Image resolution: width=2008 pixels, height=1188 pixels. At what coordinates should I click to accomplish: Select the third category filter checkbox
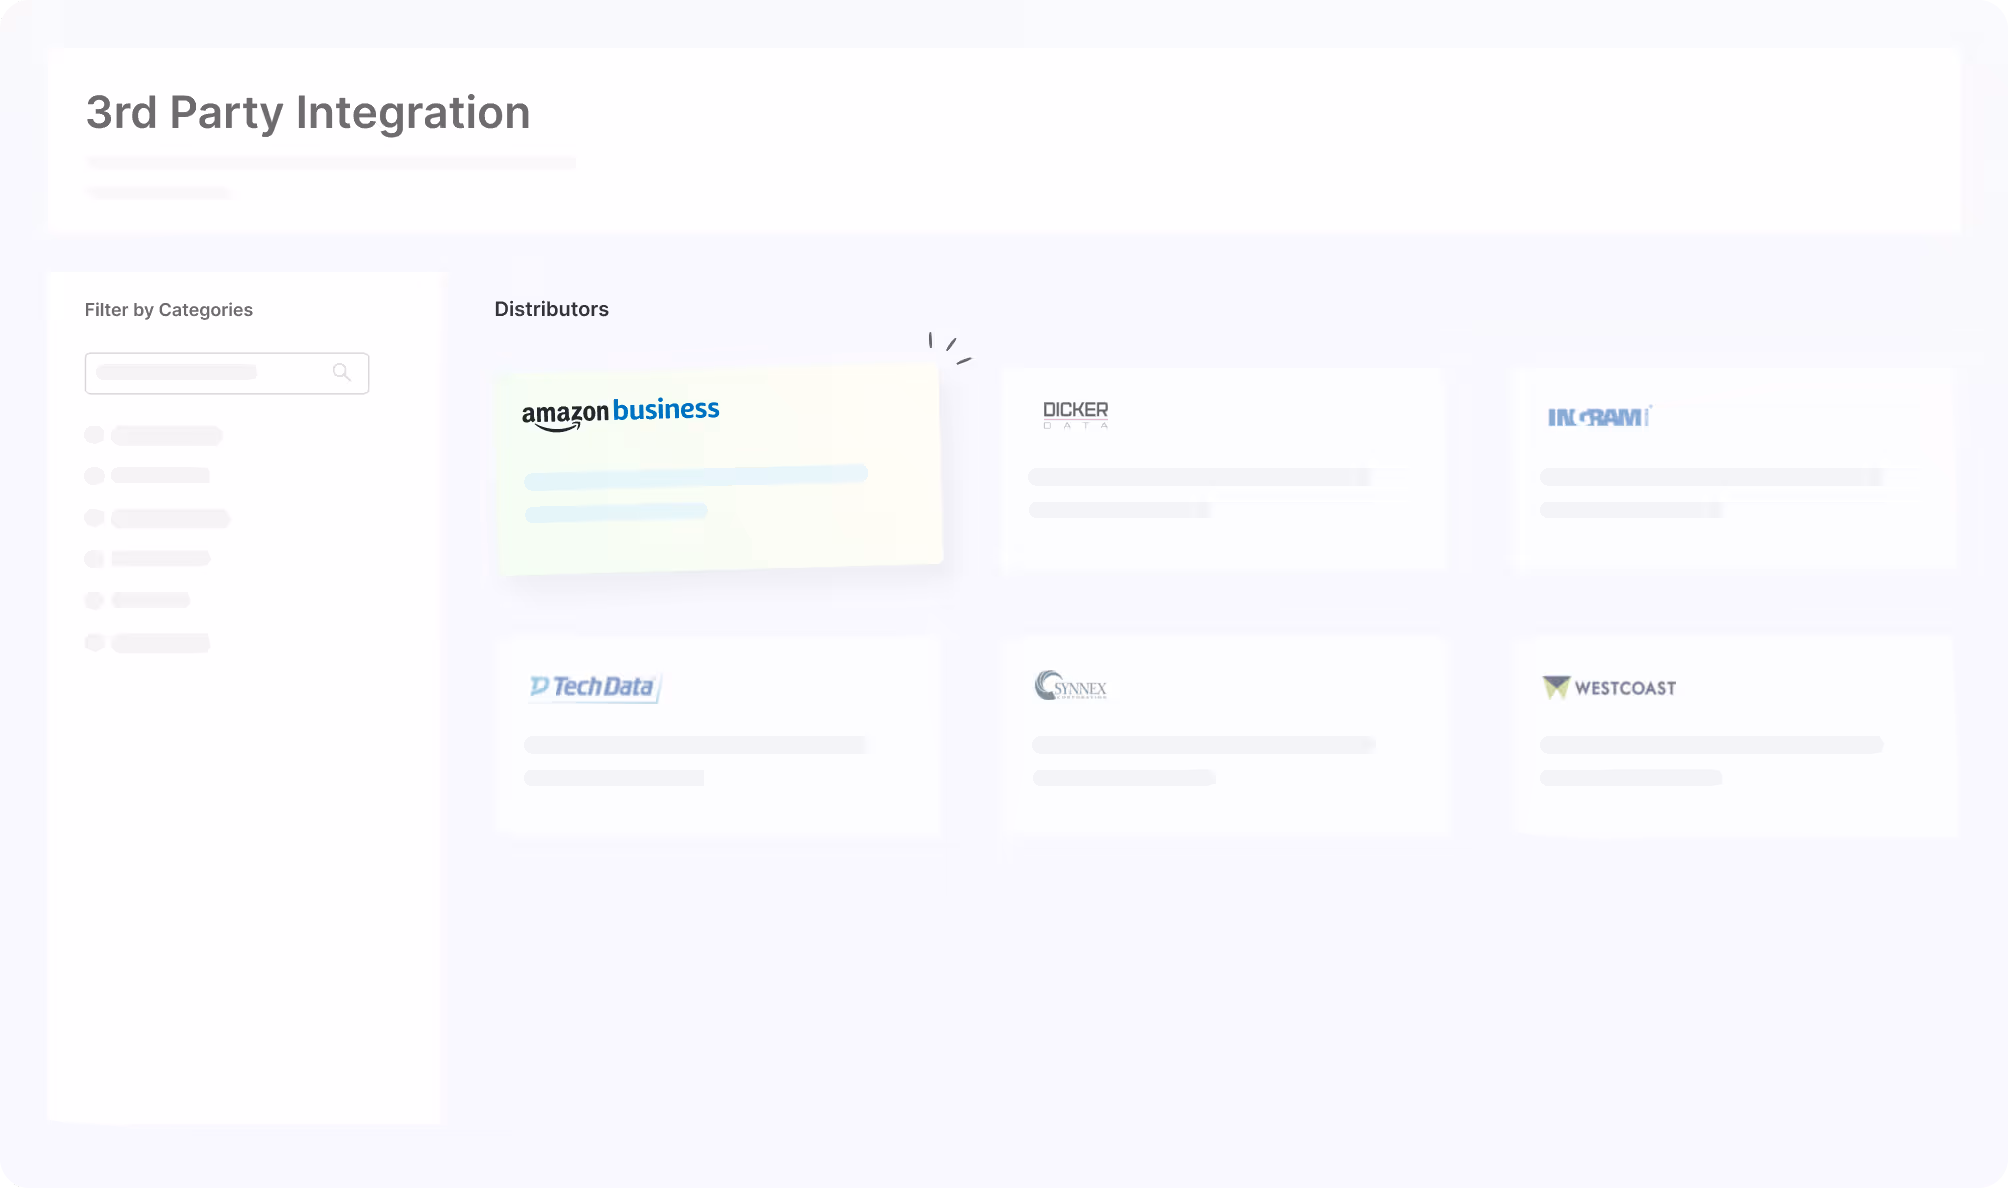coord(95,518)
